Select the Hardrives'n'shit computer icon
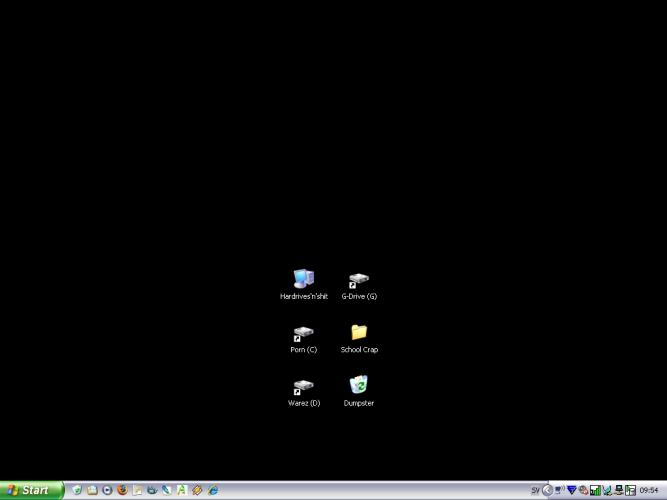The image size is (667, 500). tap(304, 284)
